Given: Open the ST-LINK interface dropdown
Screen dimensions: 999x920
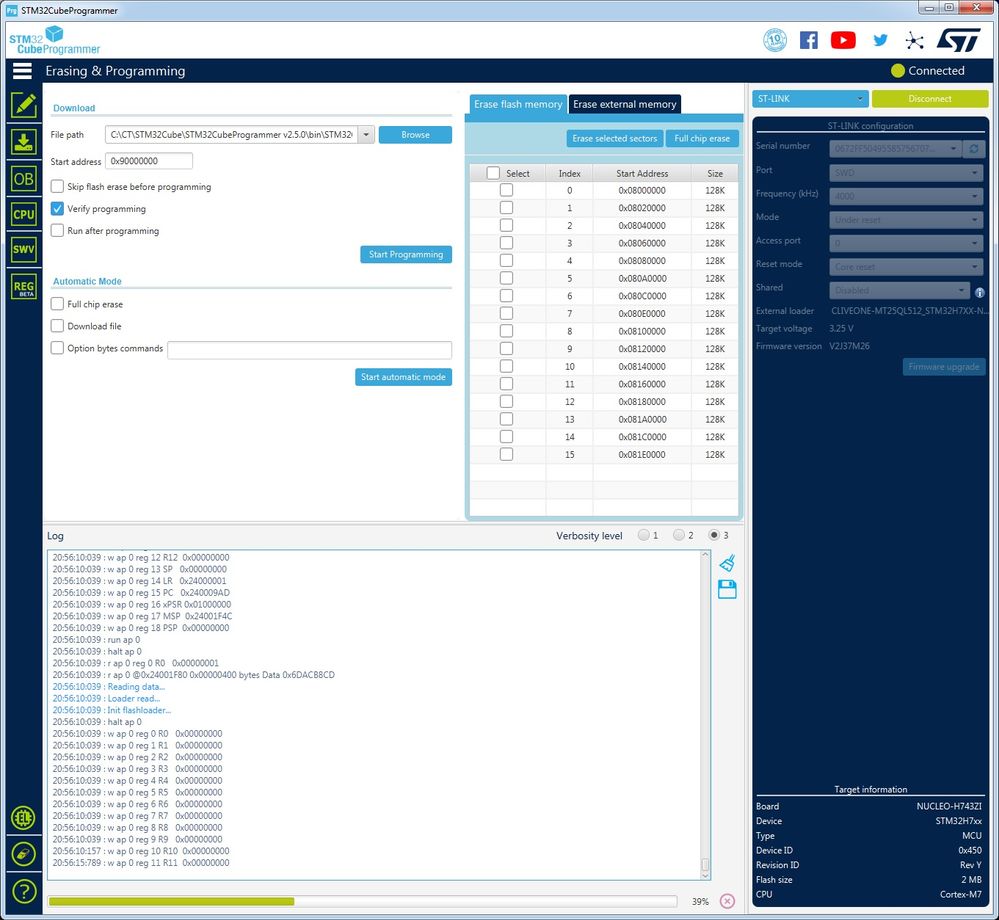Looking at the screenshot, I should [x=810, y=99].
